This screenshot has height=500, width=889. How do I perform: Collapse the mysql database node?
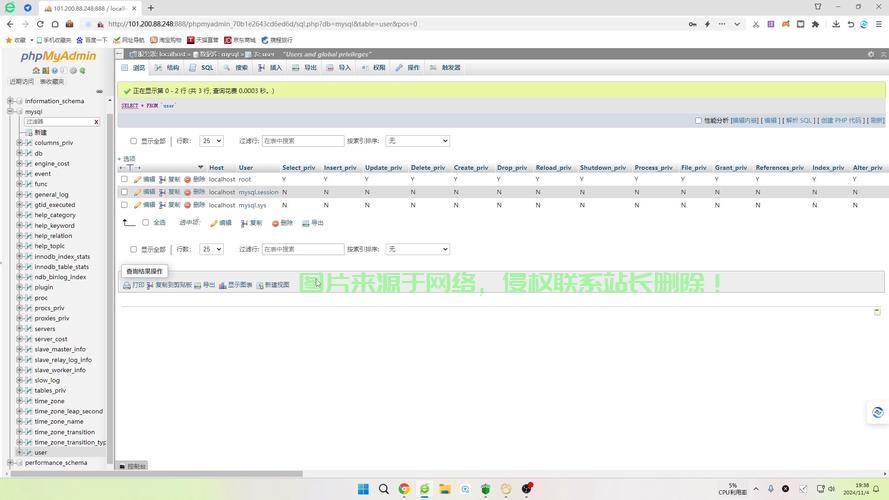[x=10, y=111]
